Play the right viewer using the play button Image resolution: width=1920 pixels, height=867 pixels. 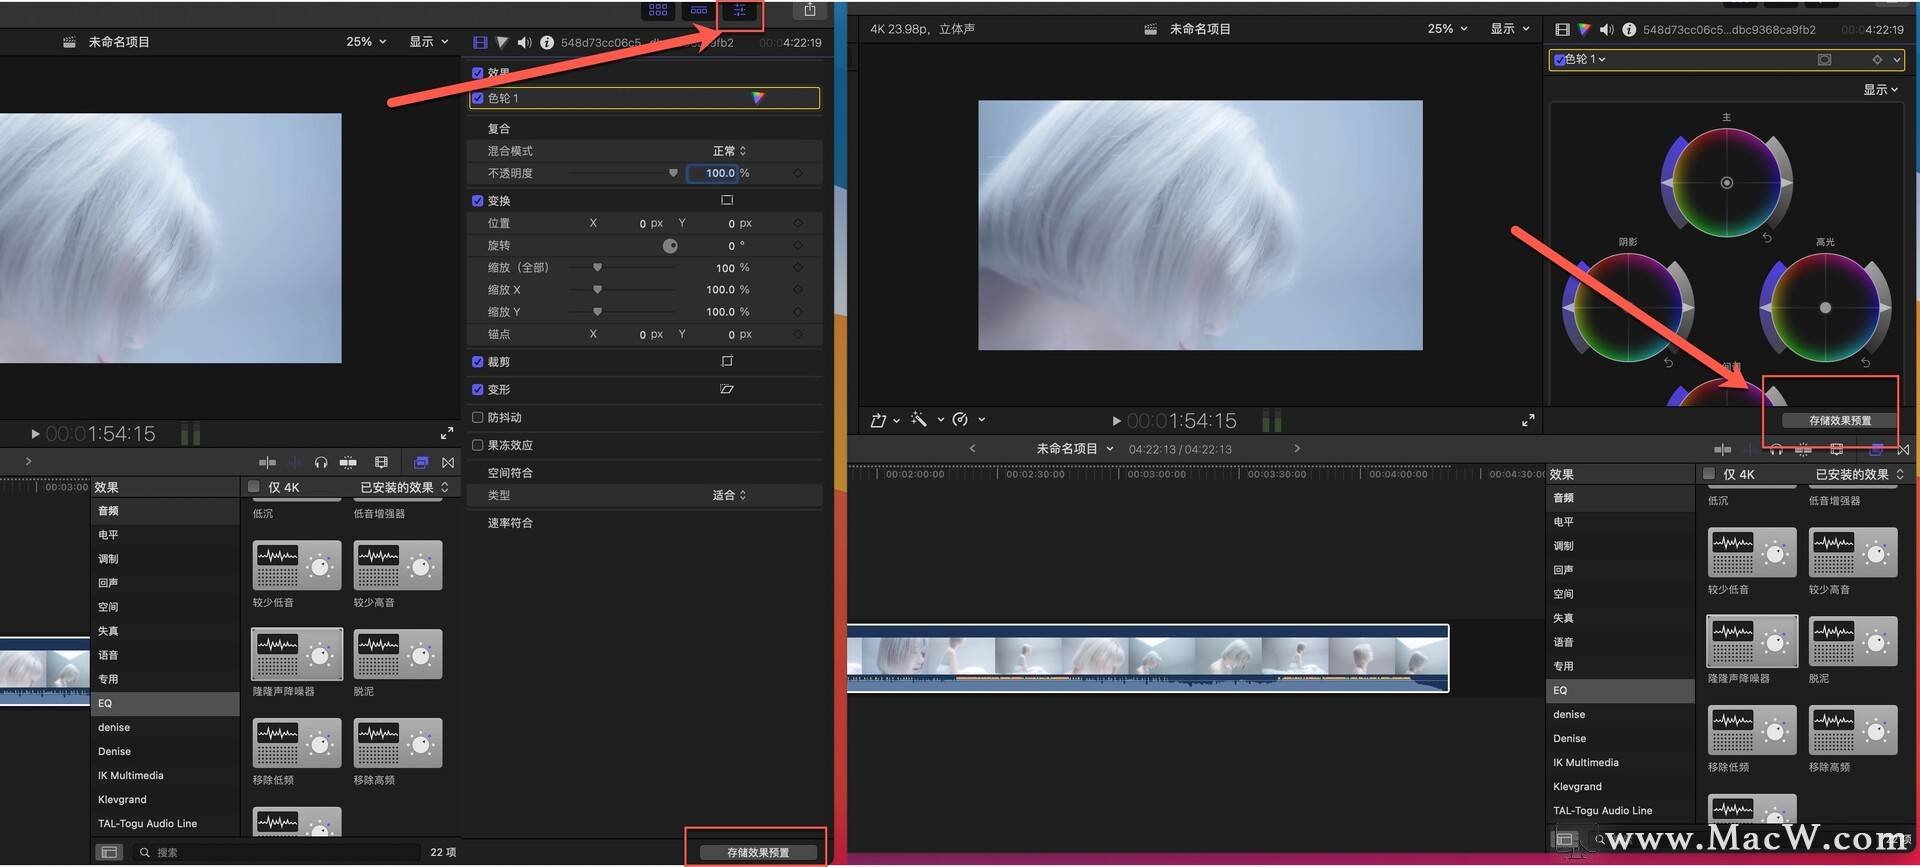pos(1116,421)
